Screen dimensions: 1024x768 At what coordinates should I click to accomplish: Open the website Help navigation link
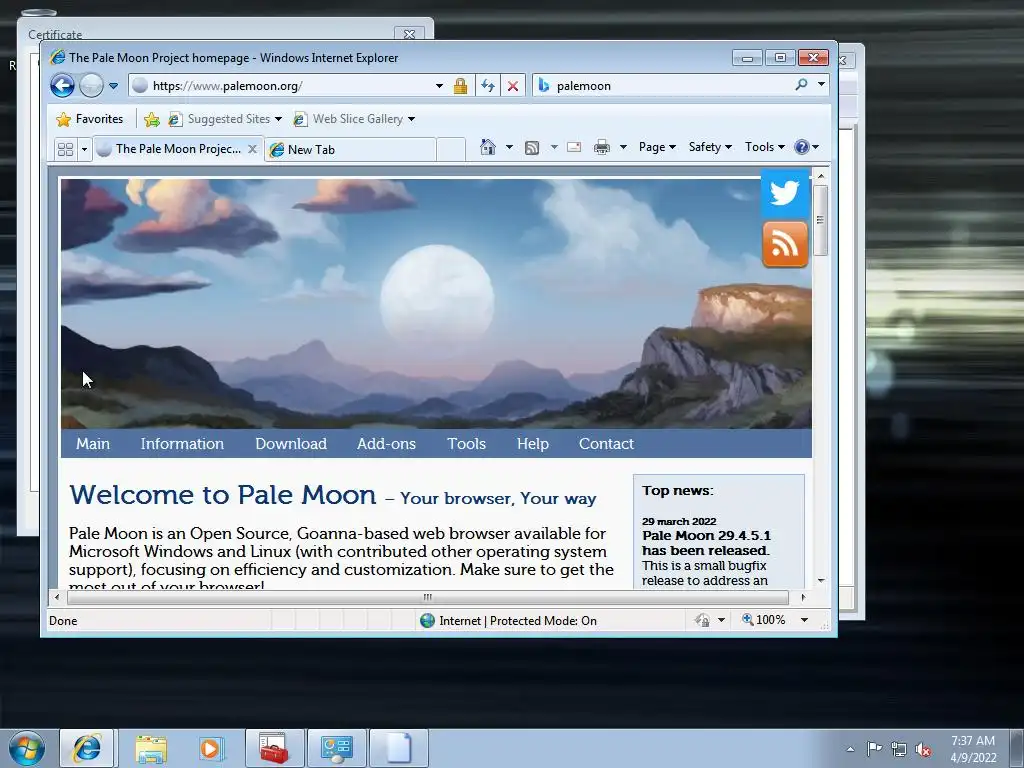pyautogui.click(x=533, y=443)
